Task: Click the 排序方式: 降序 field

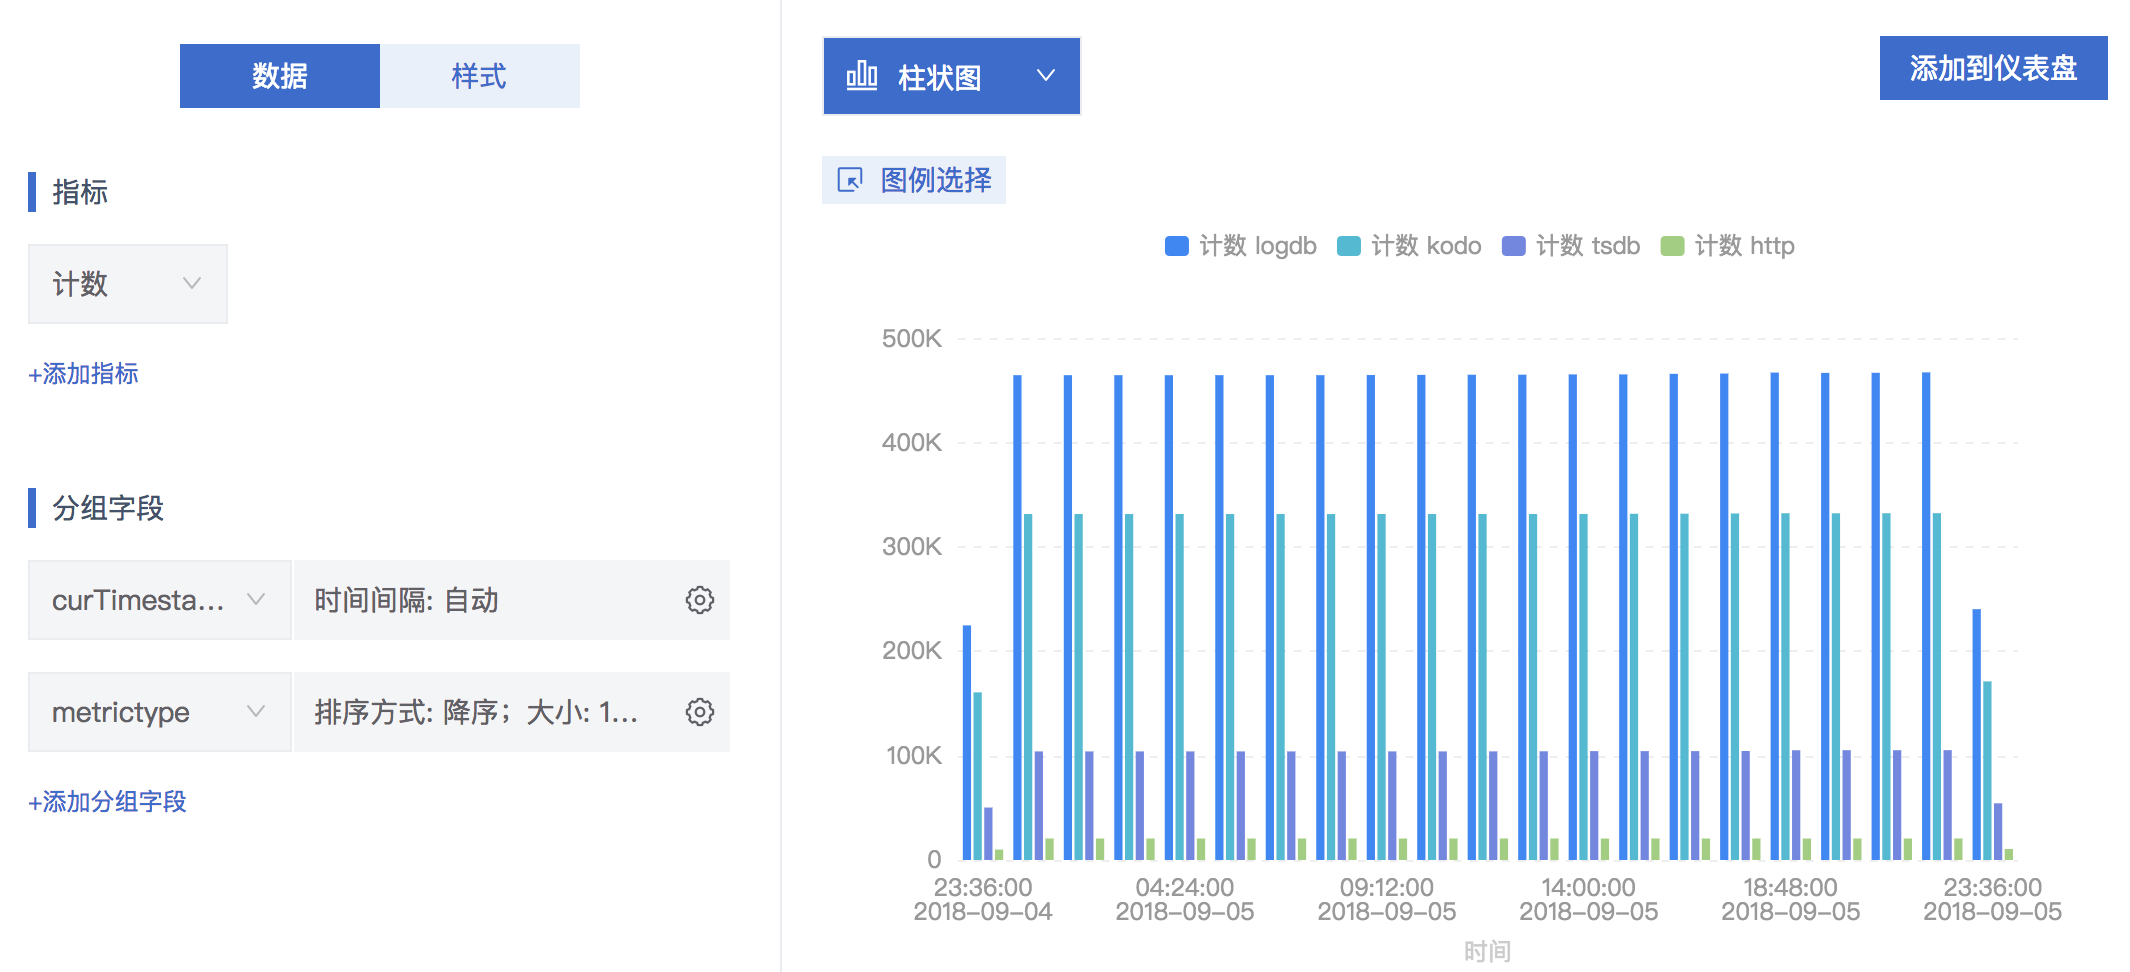Action: click(512, 712)
